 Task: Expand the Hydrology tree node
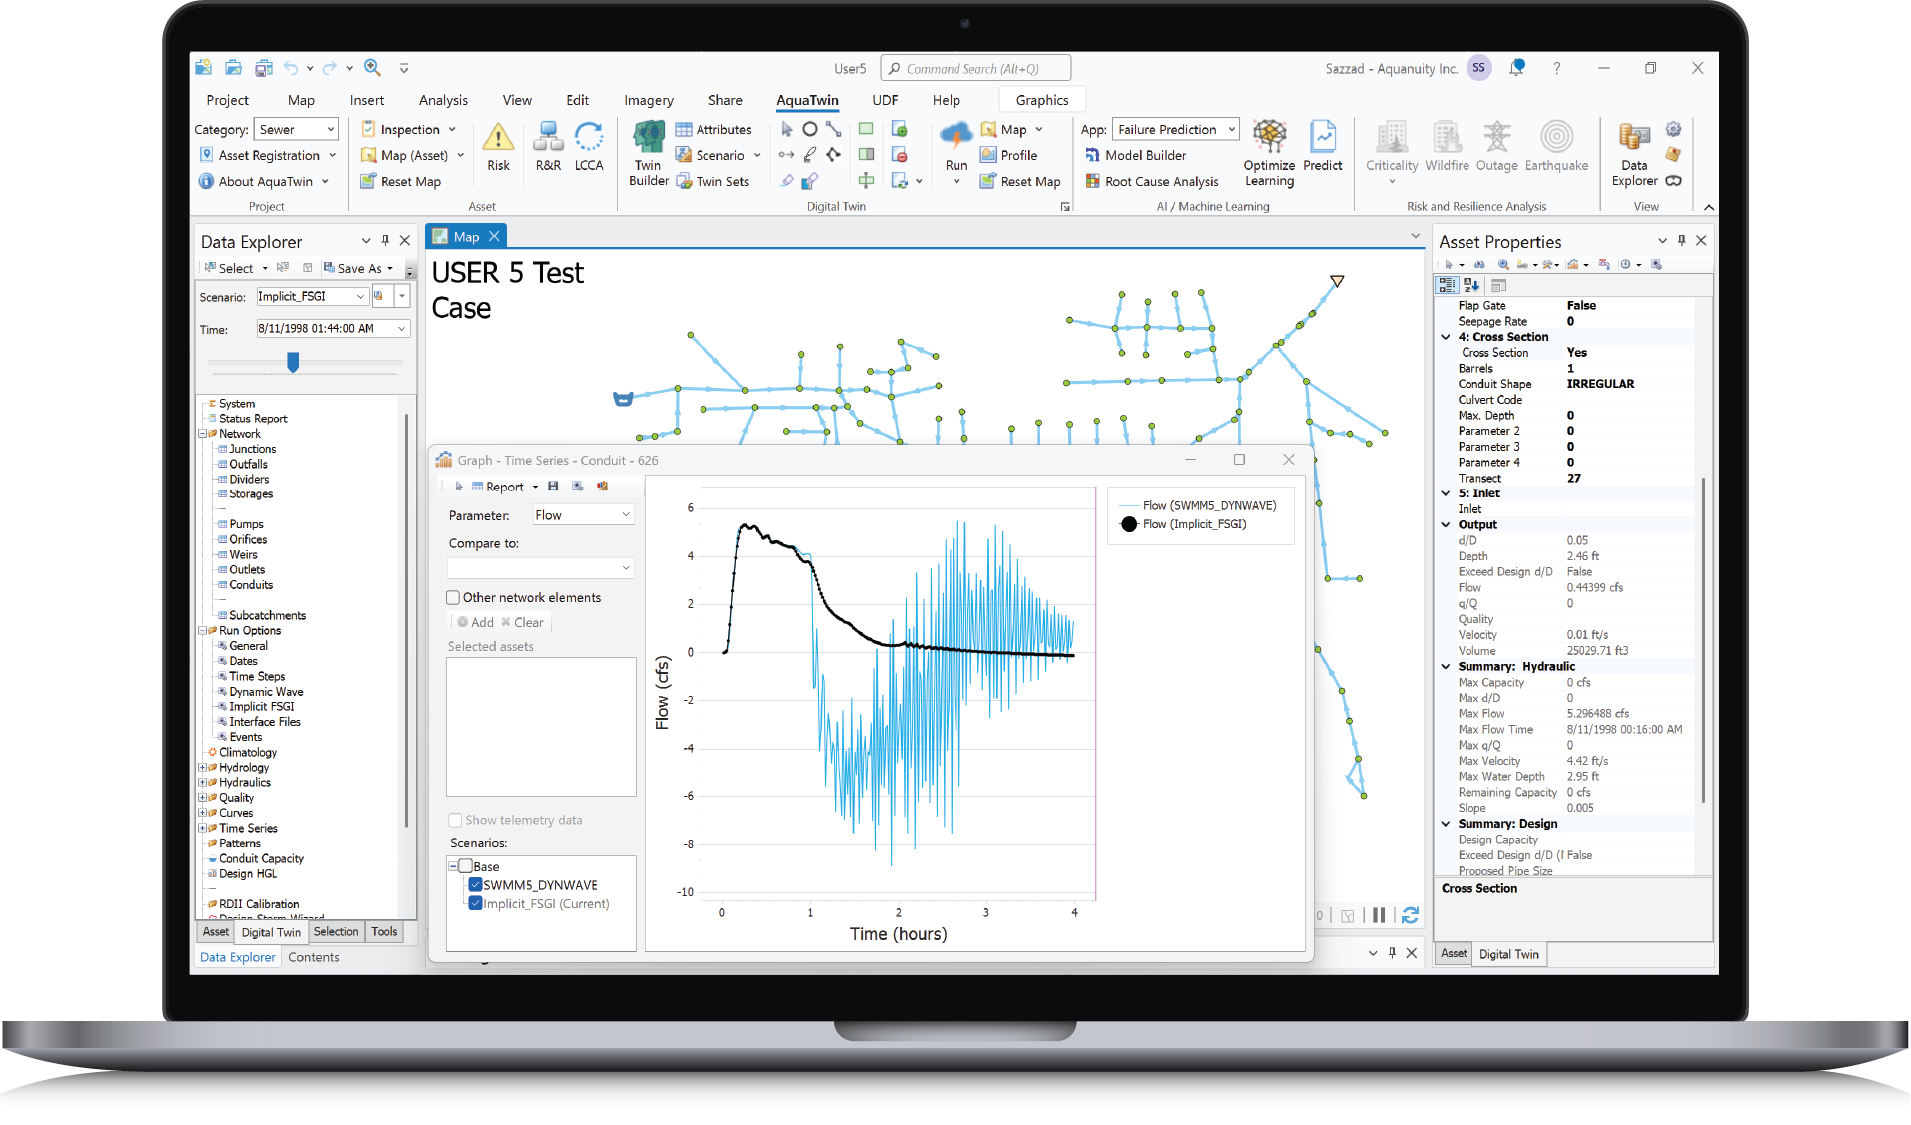point(203,768)
